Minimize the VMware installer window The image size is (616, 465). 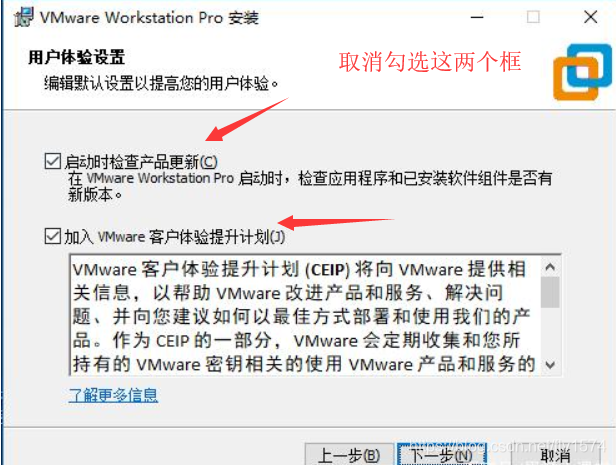point(477,17)
